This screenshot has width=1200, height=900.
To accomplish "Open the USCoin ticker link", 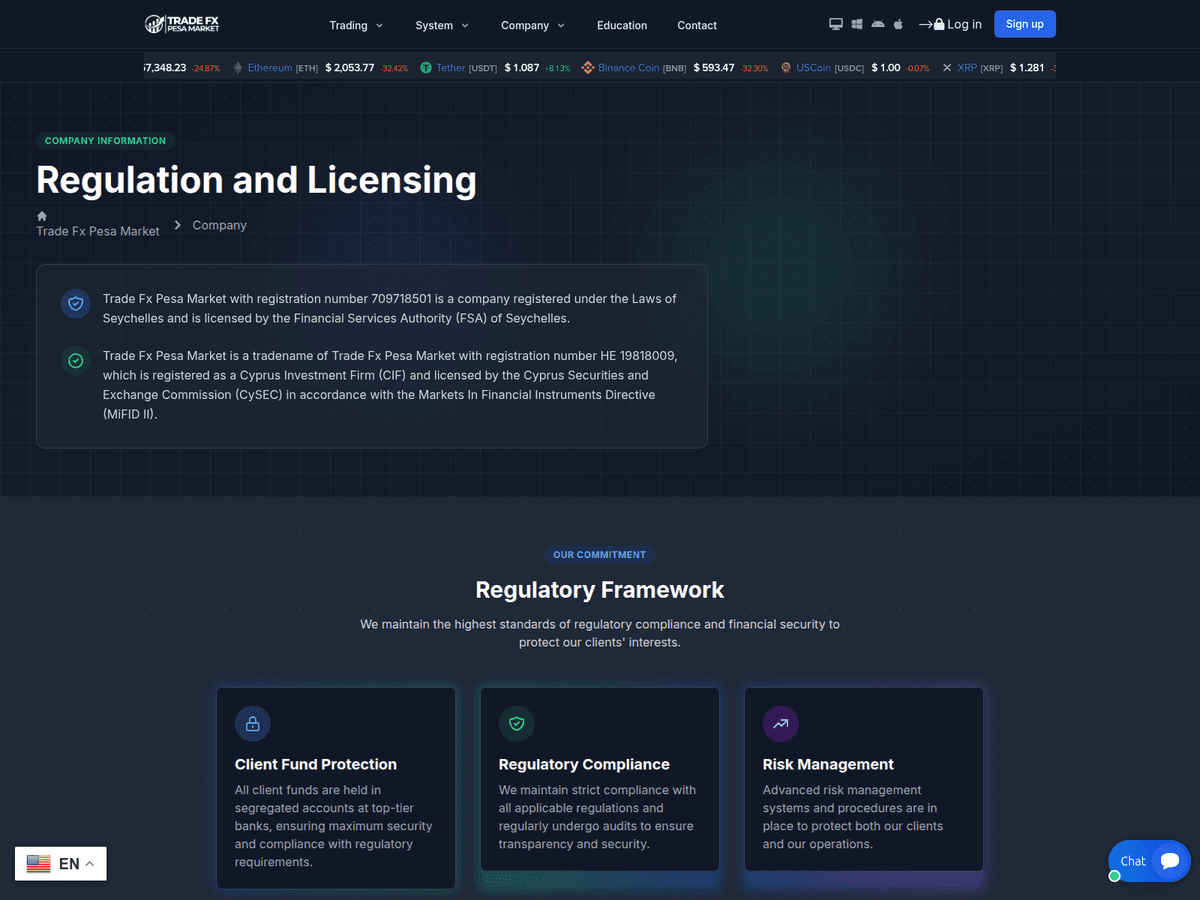I will [814, 68].
